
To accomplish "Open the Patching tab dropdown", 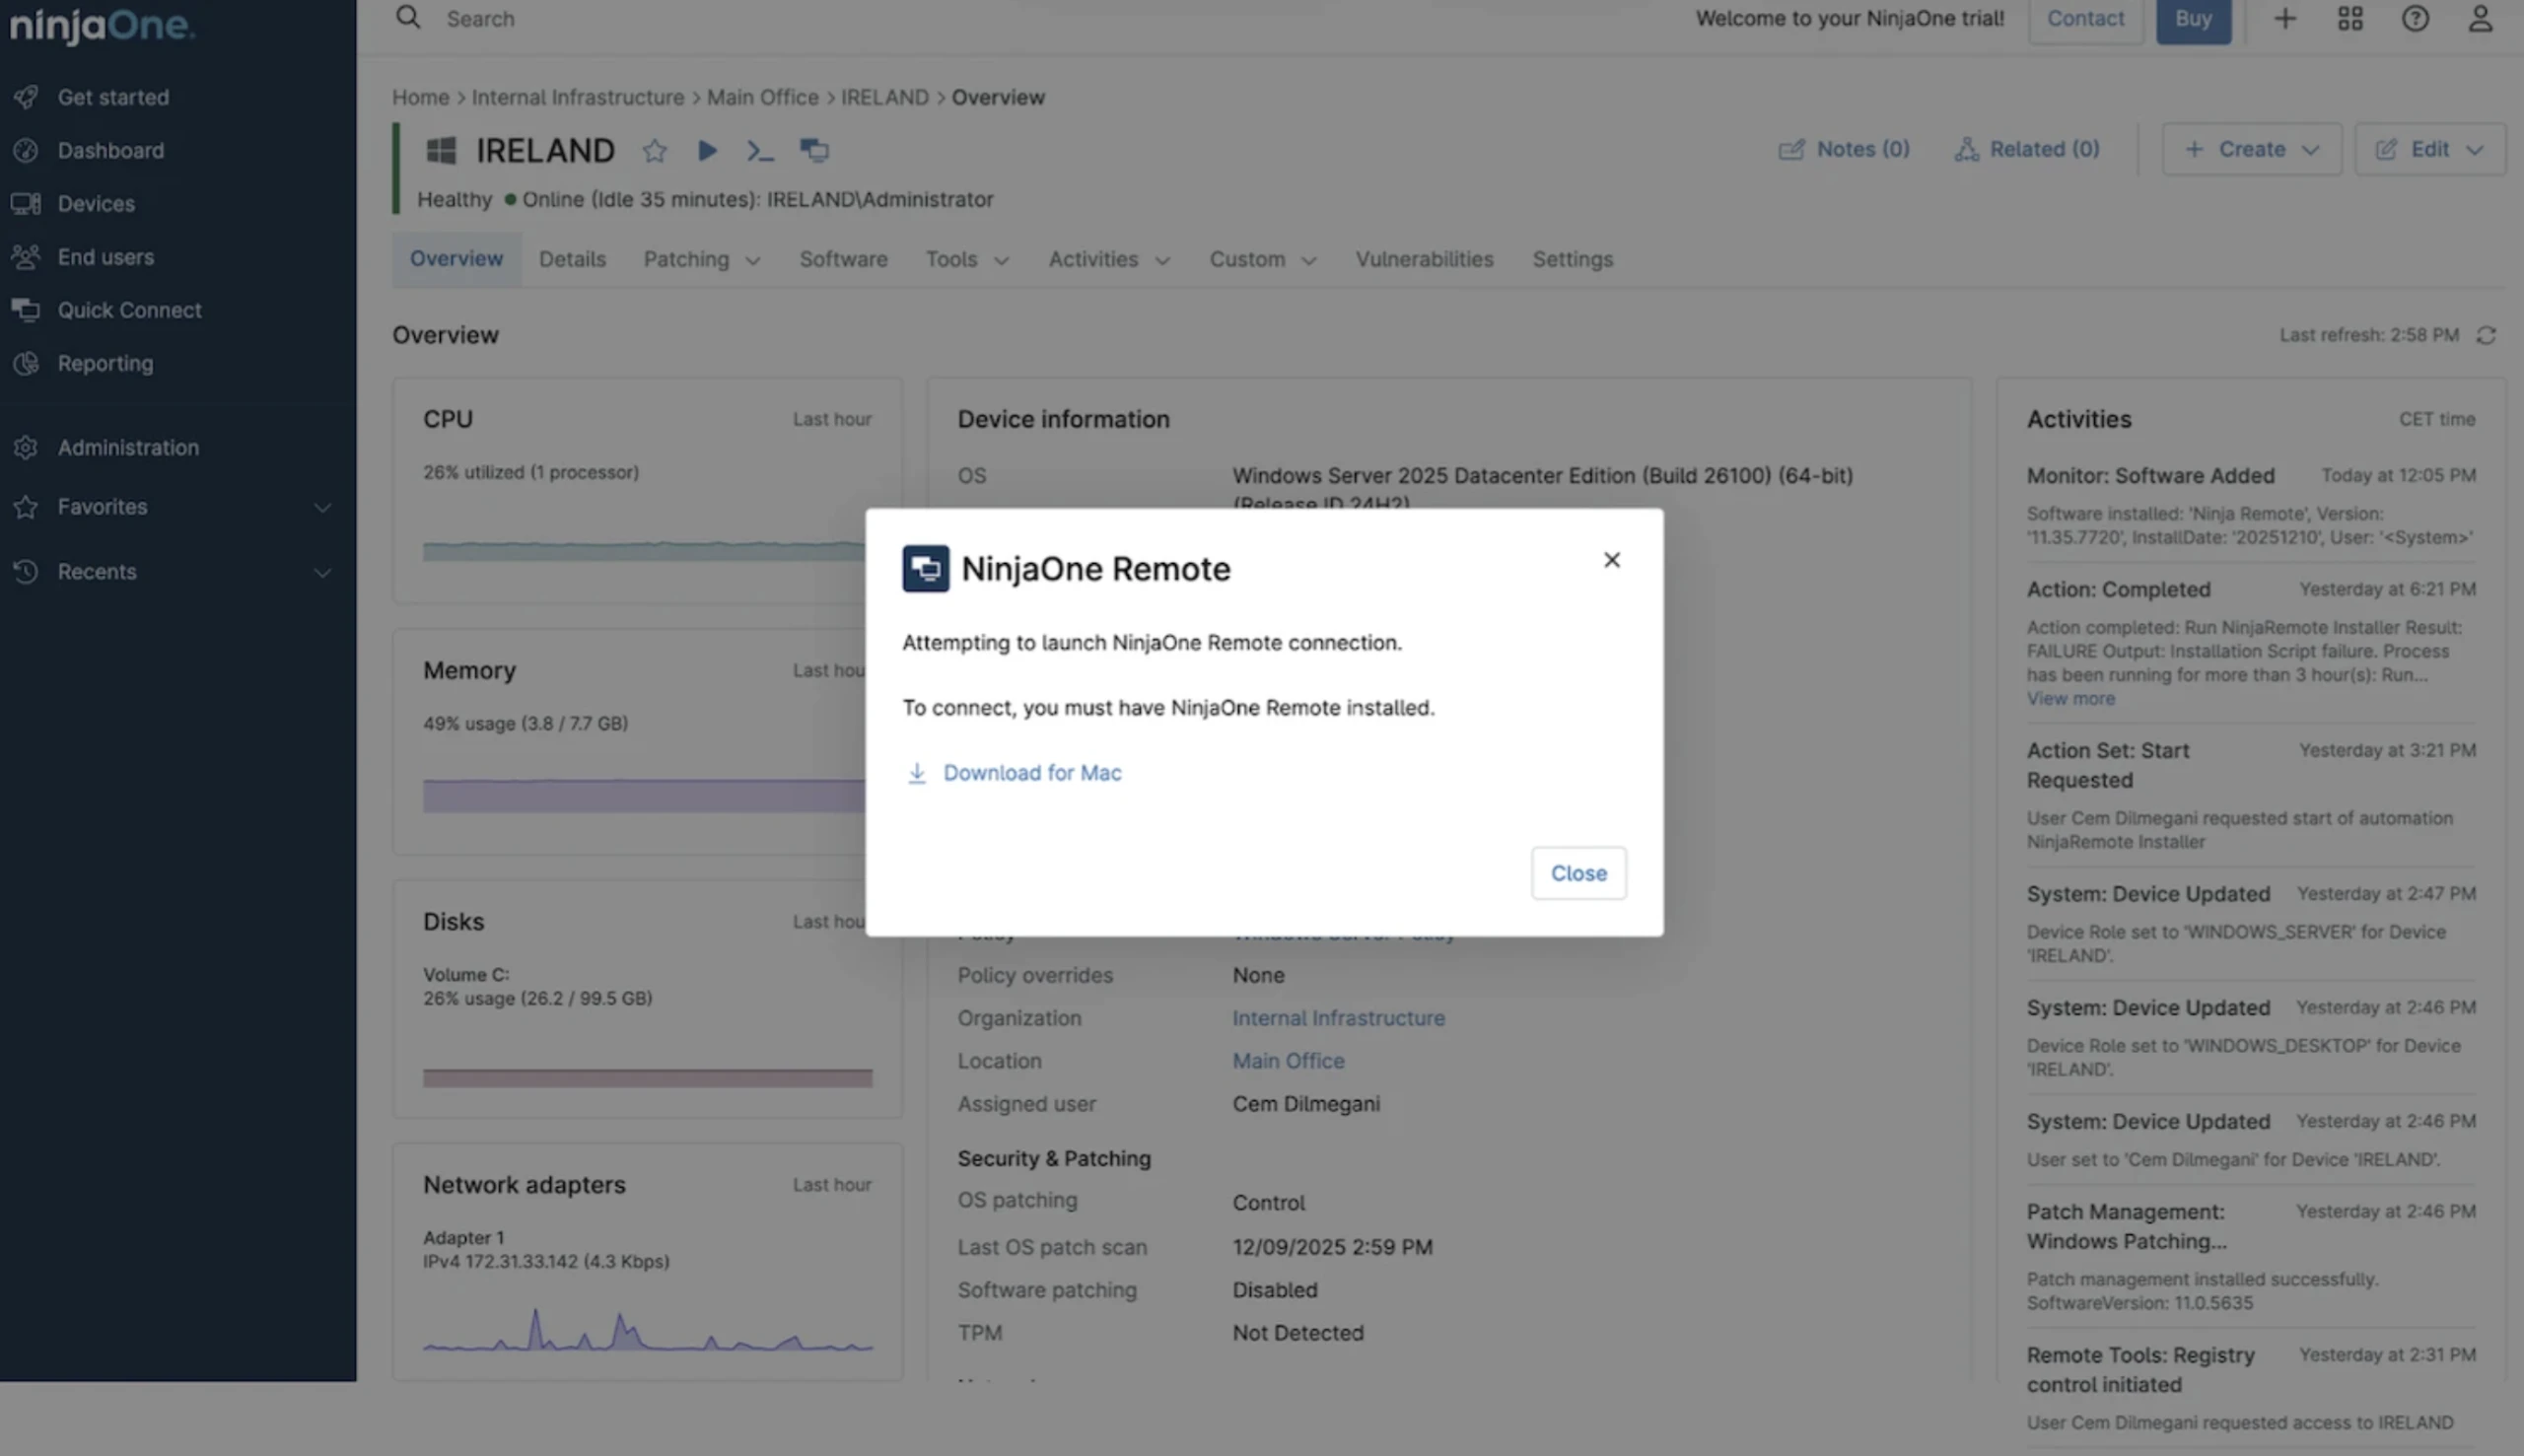I will pyautogui.click(x=702, y=259).
